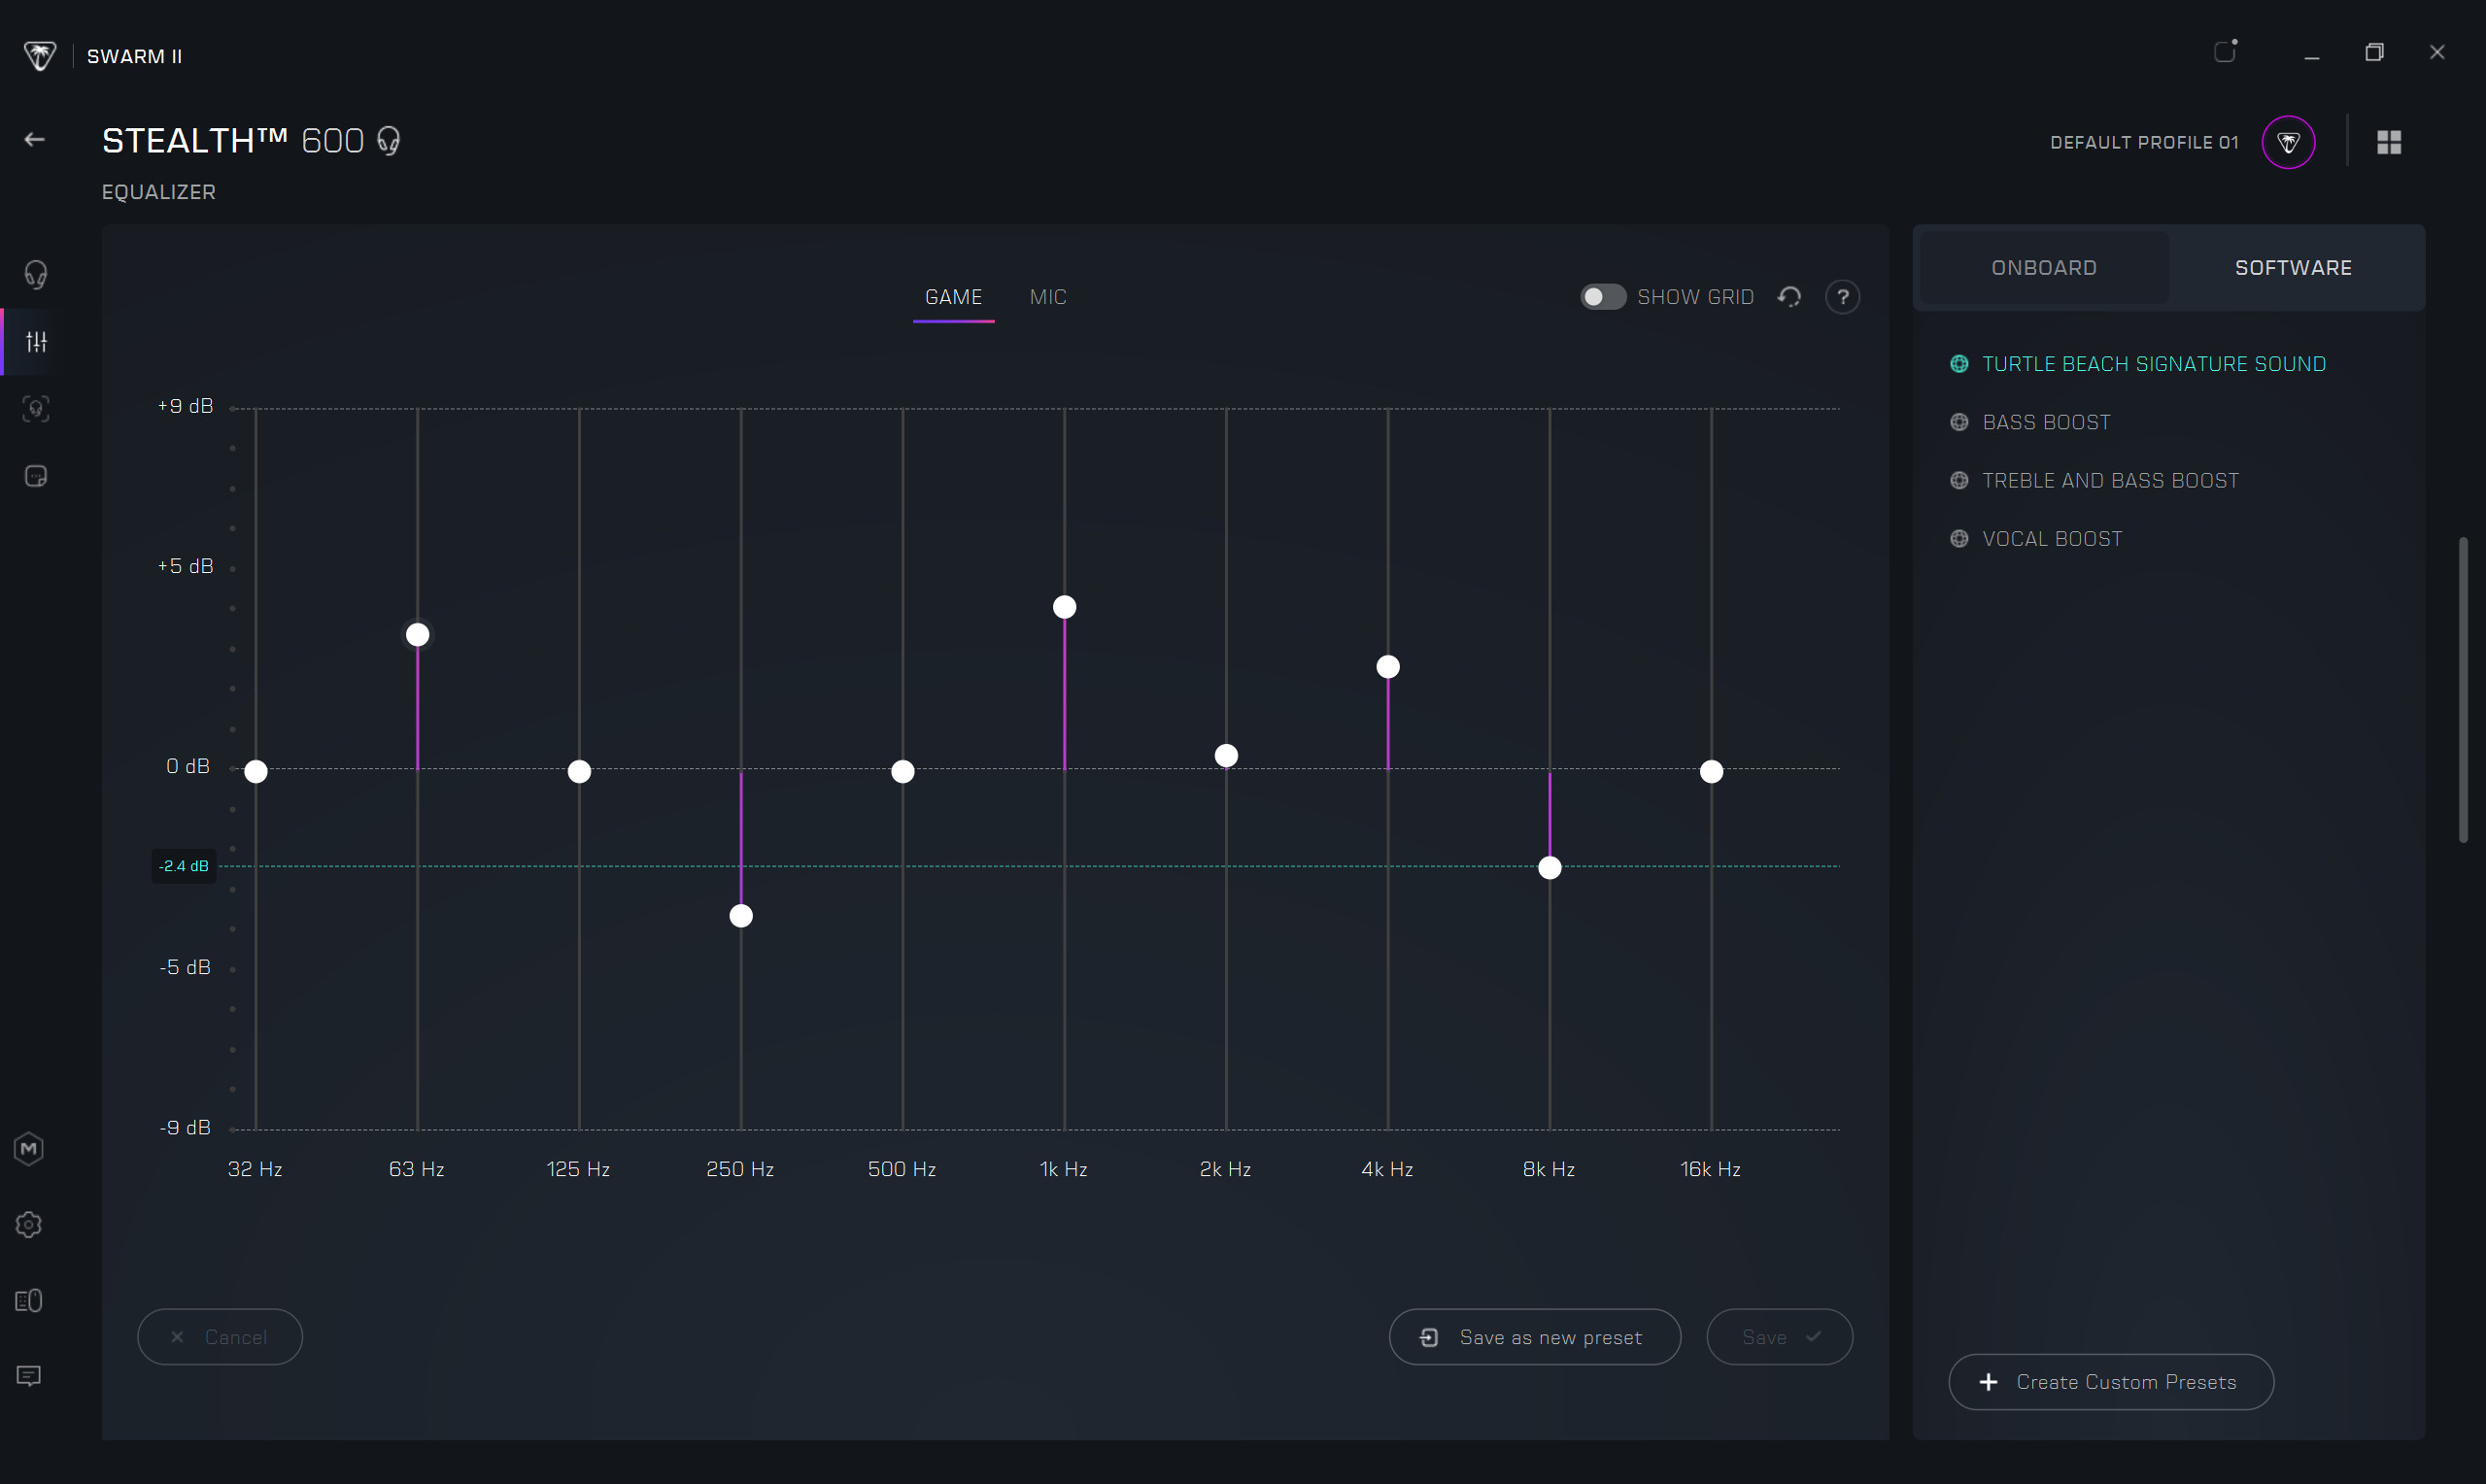Reset the equalizer with the undo icon
Screen dimensions: 2486x1484
pos(1790,297)
